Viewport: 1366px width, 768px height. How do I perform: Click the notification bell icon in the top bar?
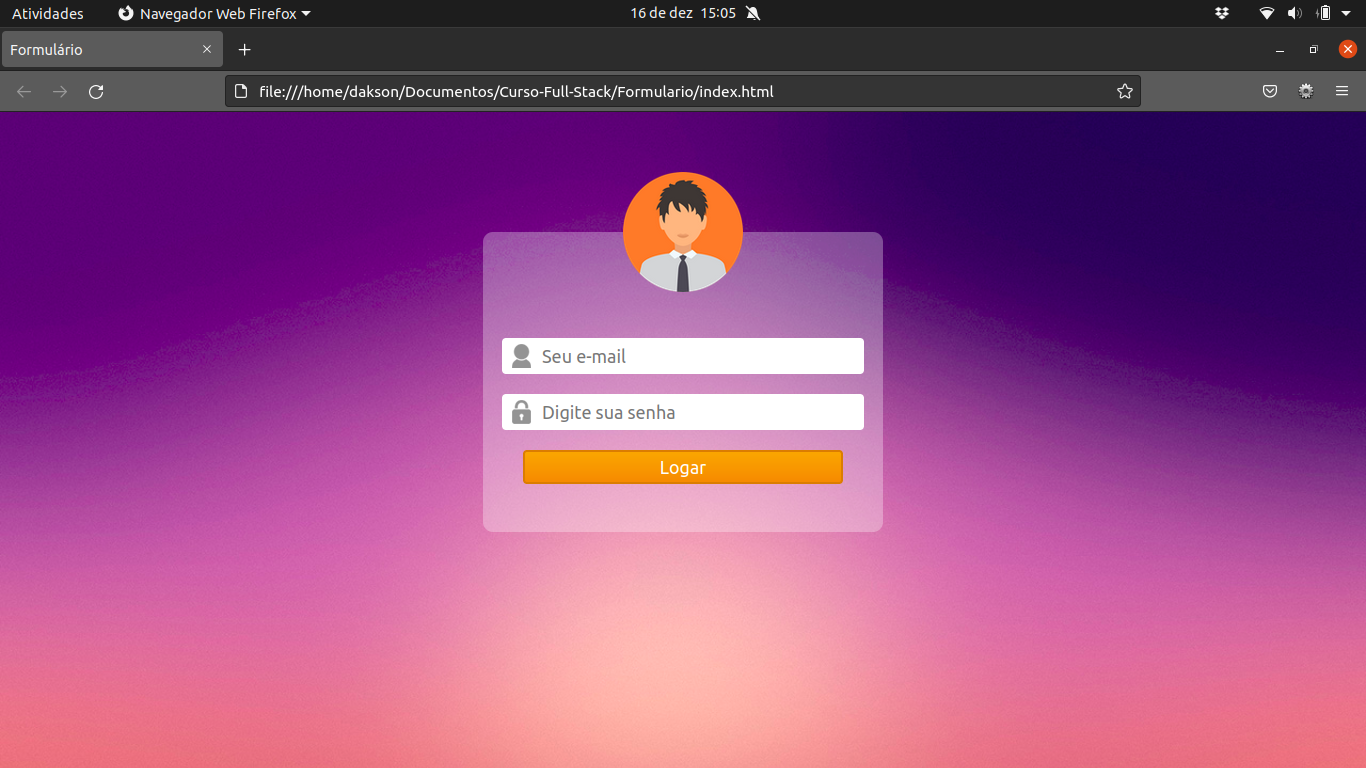[x=752, y=13]
